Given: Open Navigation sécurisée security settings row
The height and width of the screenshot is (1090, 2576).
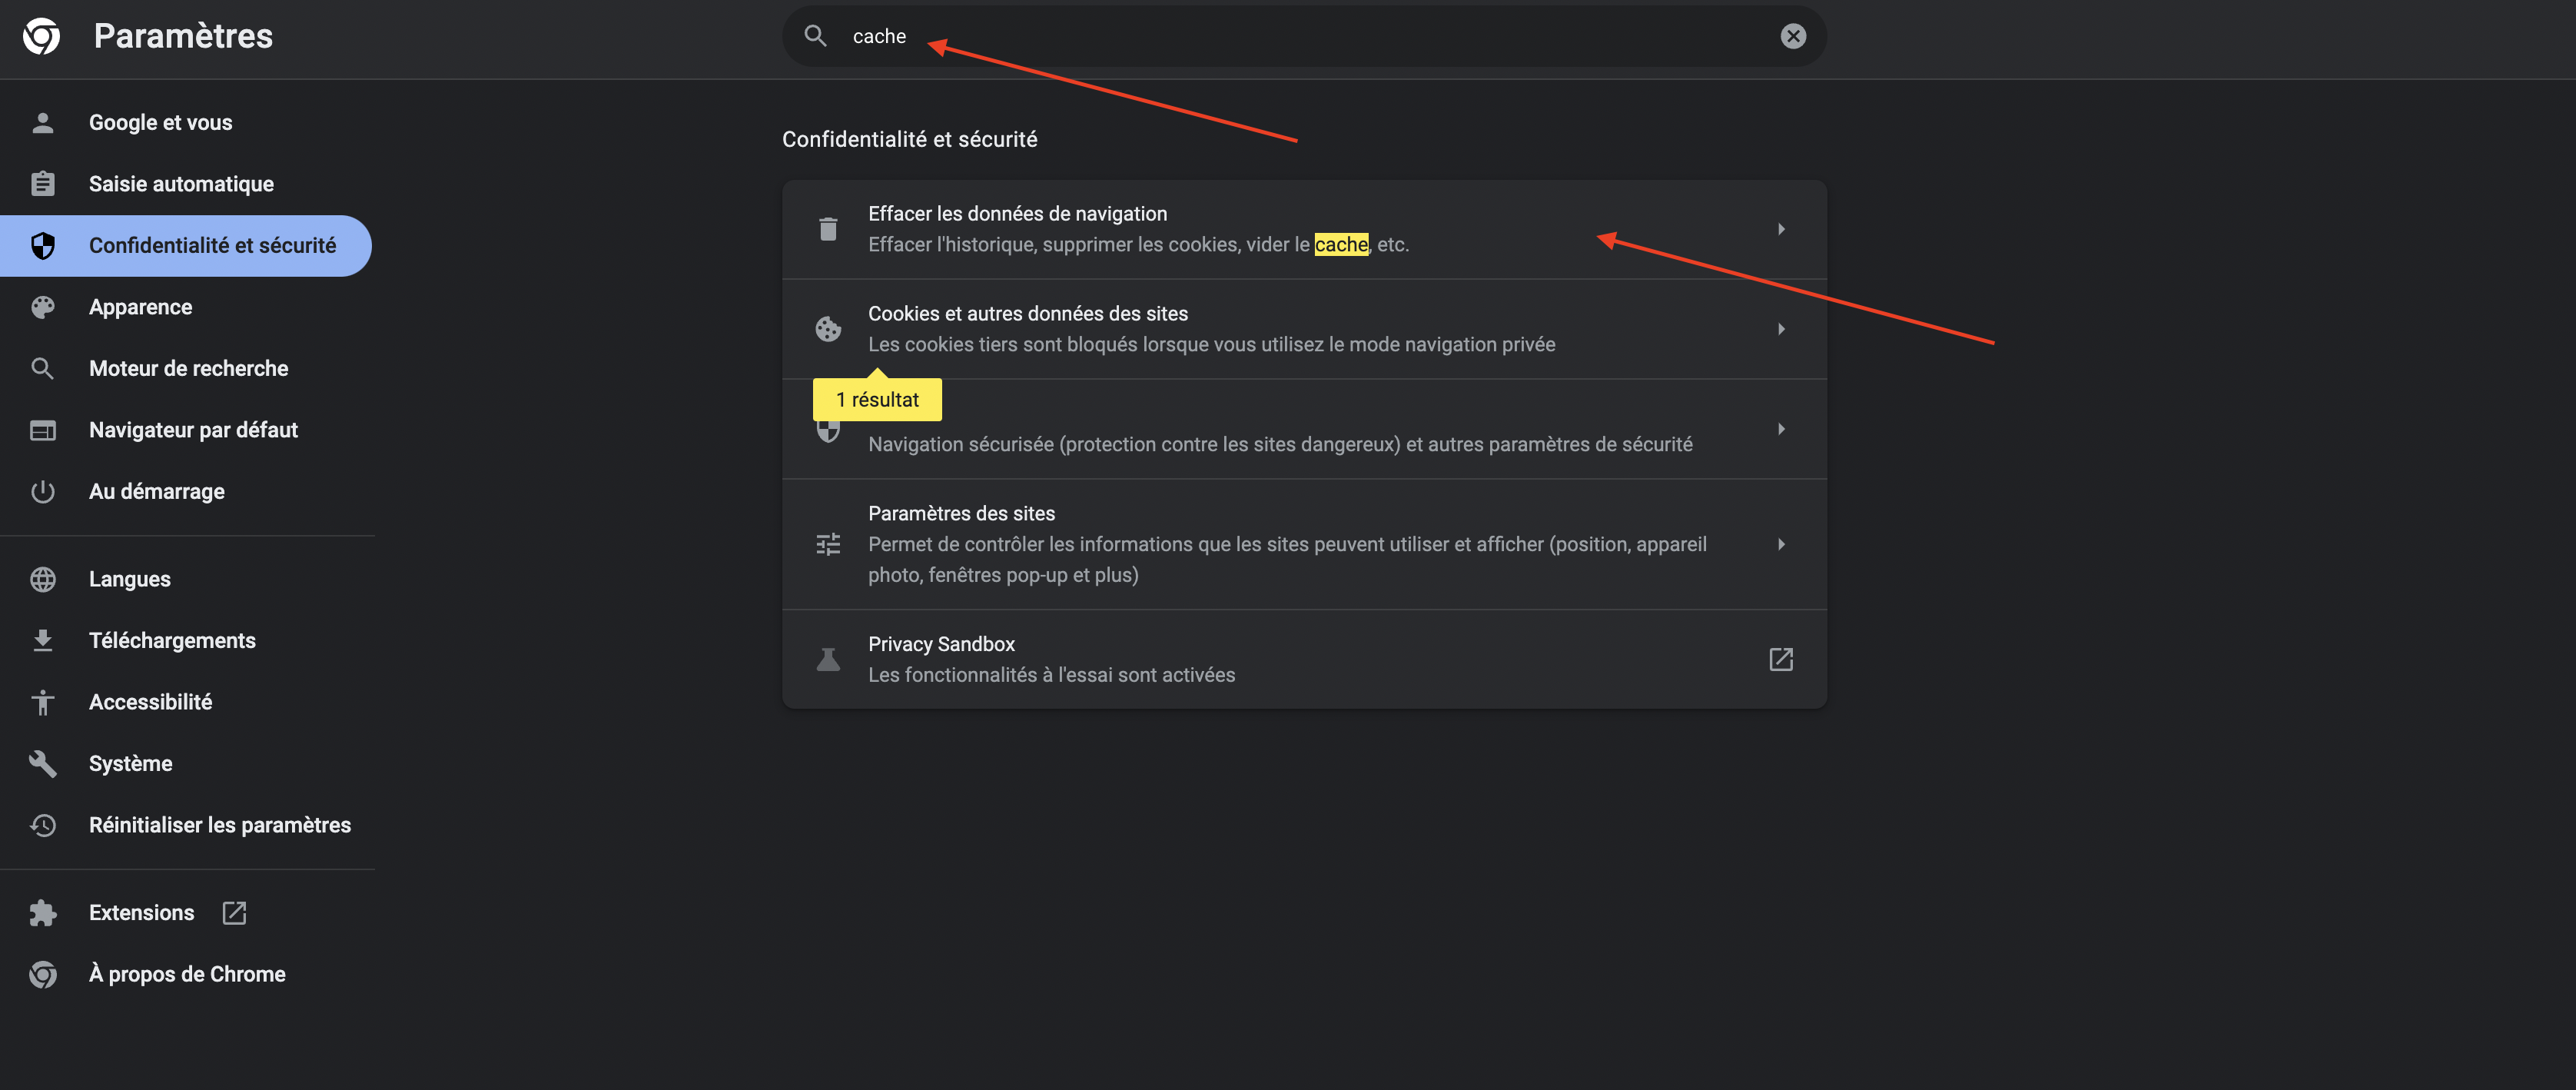Looking at the screenshot, I should 1304,429.
